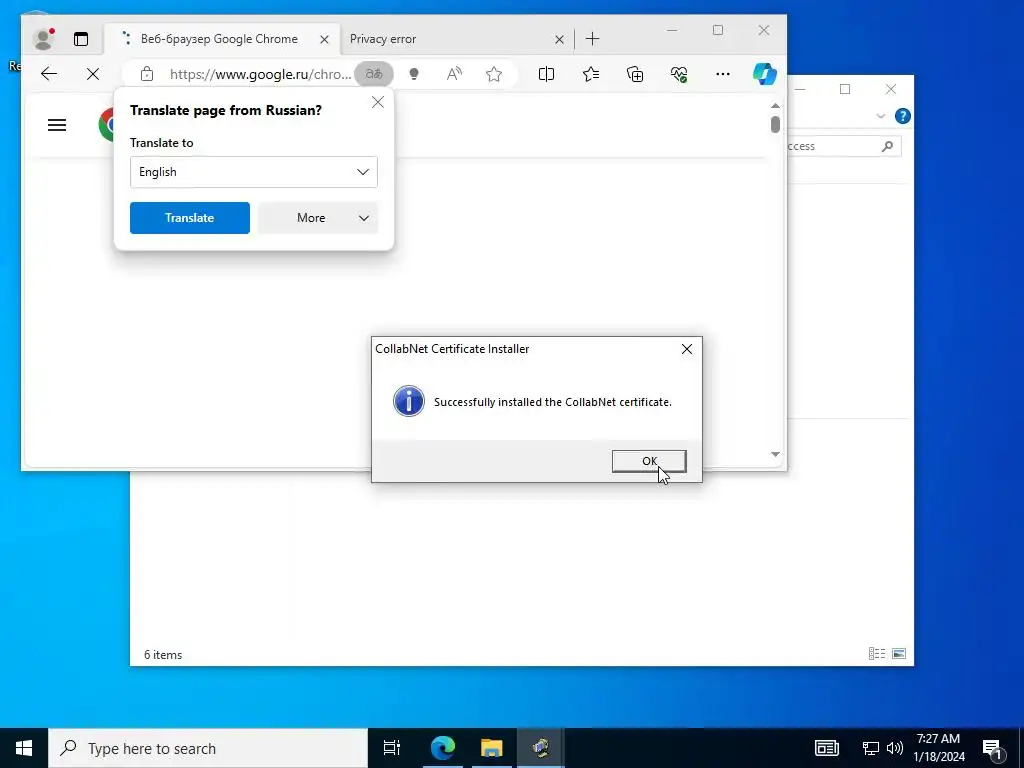Image resolution: width=1024 pixels, height=768 pixels.
Task: Expand the More options dropdown
Action: (317, 217)
